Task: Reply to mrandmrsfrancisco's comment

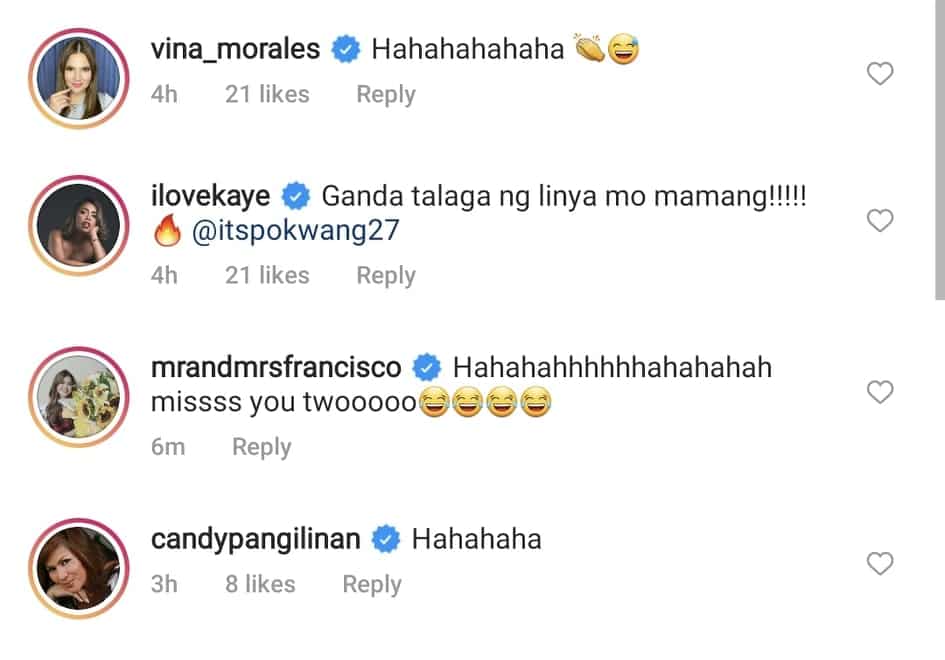Action: pyautogui.click(x=262, y=447)
